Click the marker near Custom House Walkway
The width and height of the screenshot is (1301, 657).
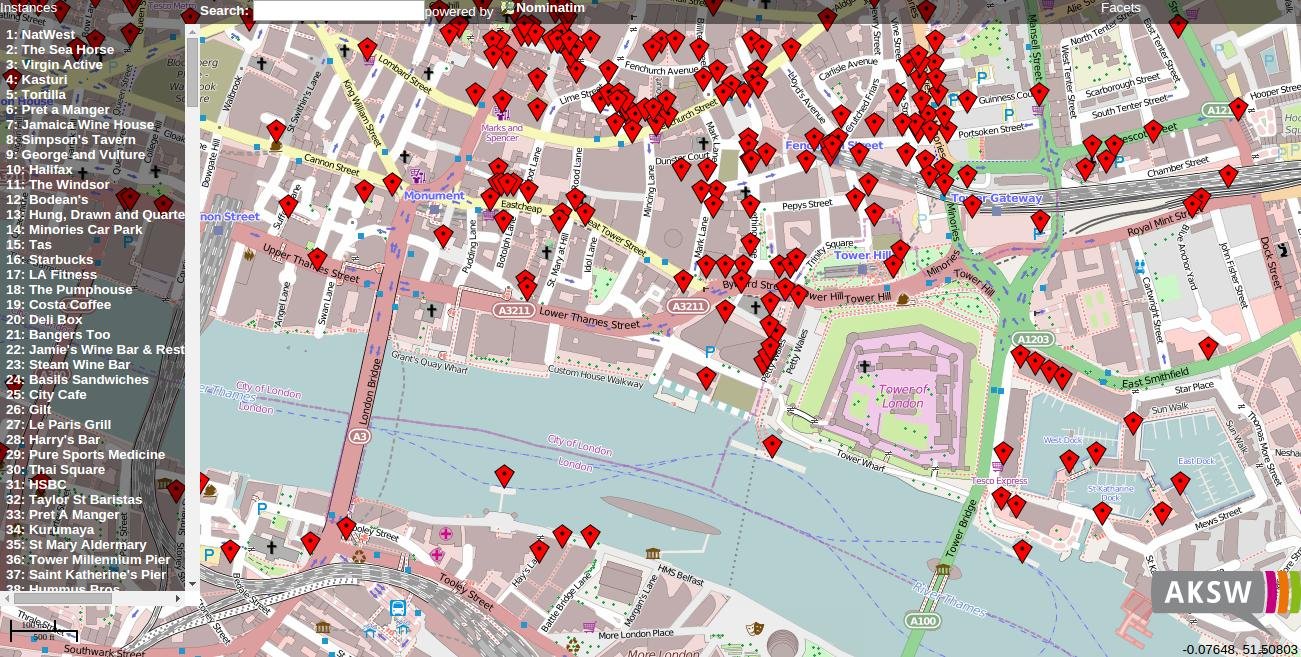coord(706,379)
